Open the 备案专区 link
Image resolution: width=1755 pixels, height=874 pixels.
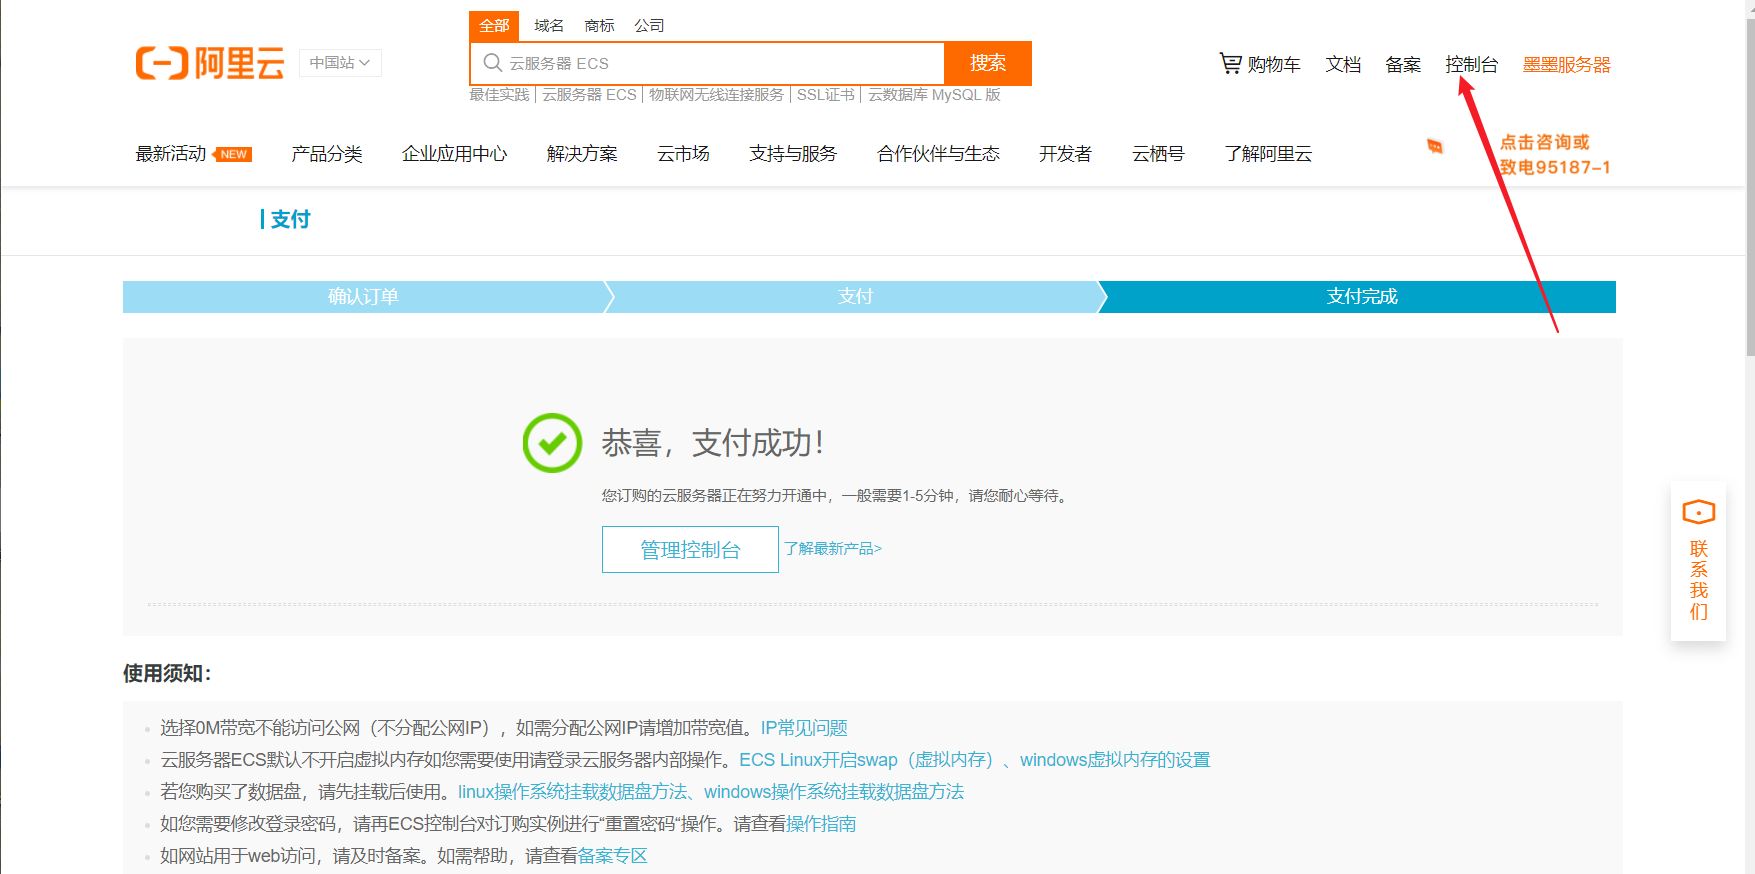pos(612,856)
